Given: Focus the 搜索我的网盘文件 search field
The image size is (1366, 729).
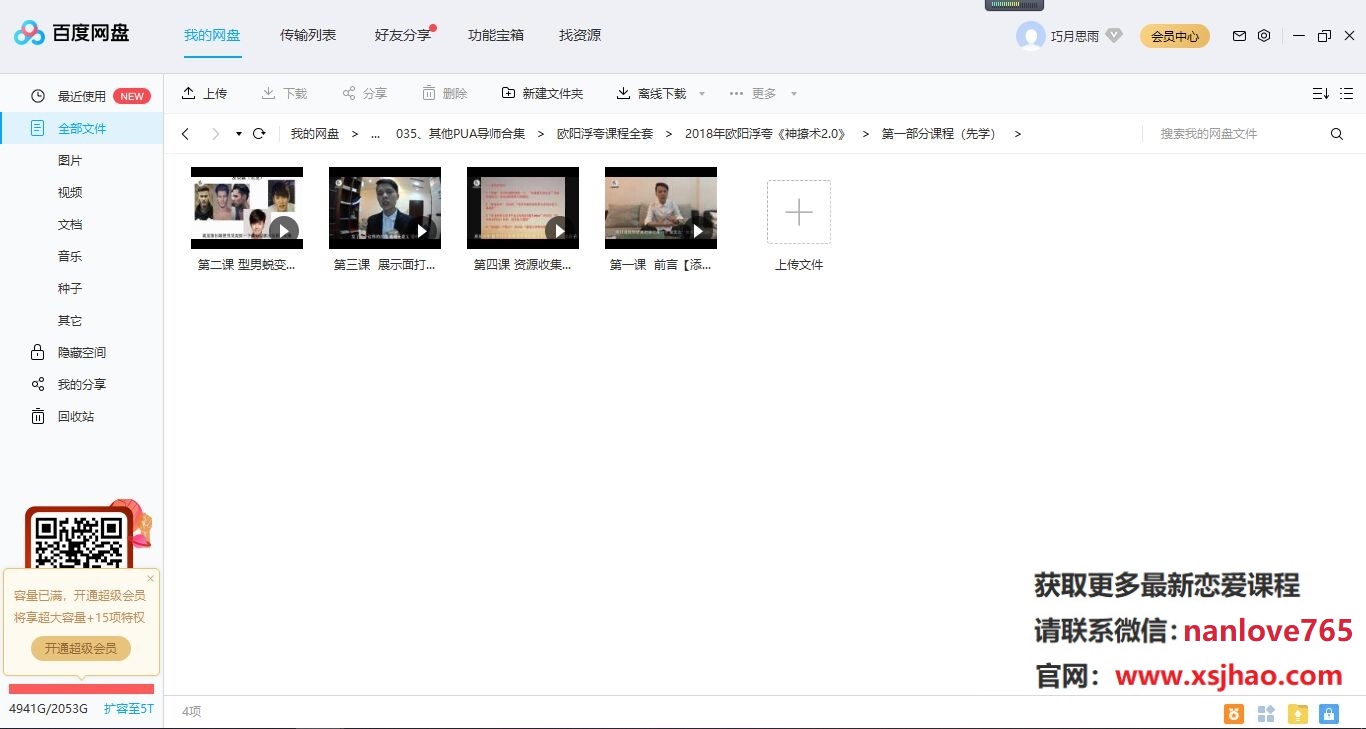Looking at the screenshot, I should (x=1235, y=133).
